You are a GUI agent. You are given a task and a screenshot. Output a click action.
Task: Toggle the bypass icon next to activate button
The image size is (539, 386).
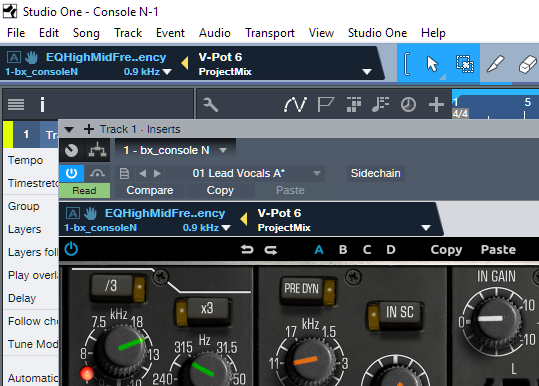pos(97,174)
